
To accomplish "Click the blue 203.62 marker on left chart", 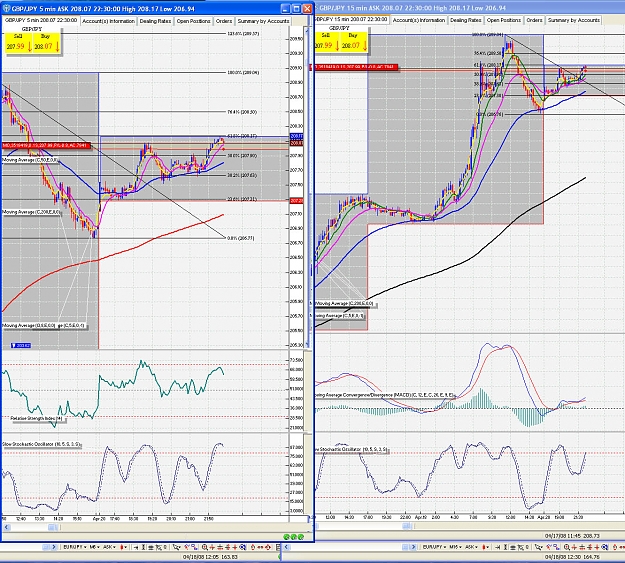I will [21, 345].
